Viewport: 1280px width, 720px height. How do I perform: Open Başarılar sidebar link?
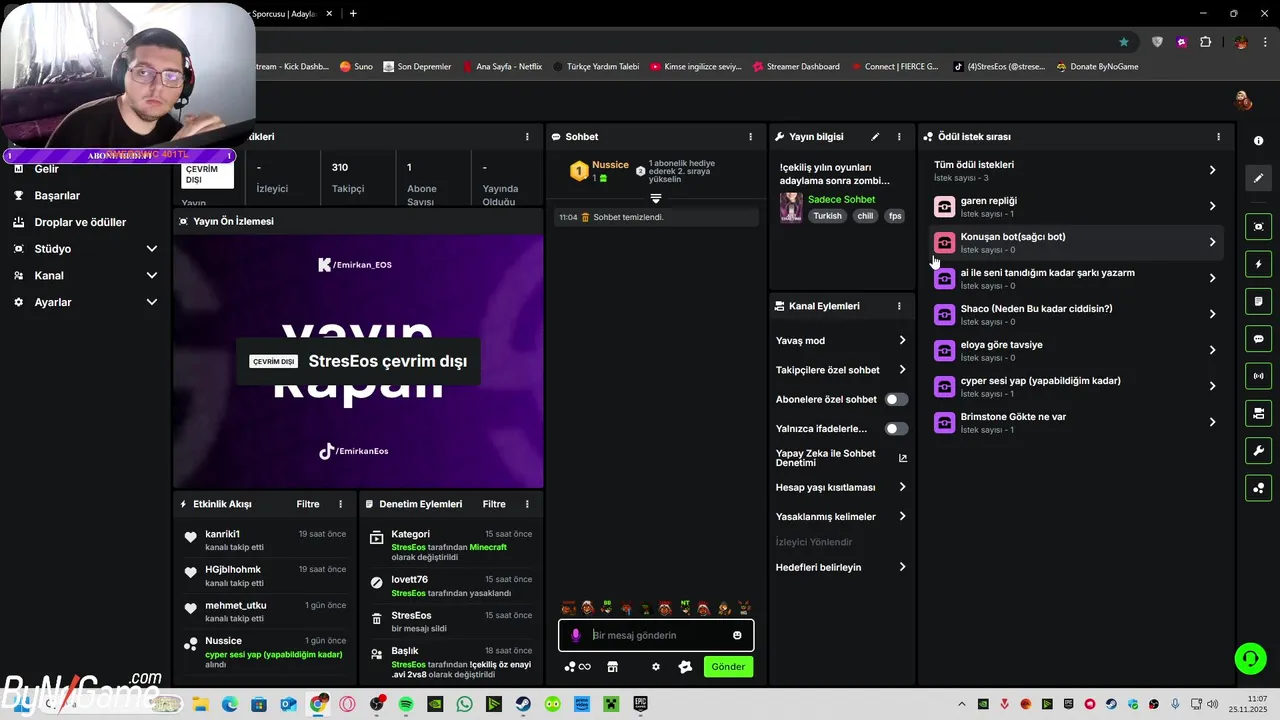click(x=57, y=196)
